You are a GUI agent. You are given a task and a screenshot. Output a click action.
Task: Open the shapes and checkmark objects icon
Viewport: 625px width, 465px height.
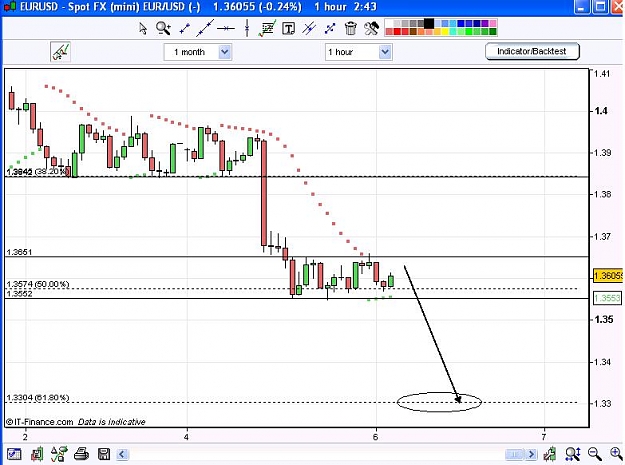coord(59,453)
